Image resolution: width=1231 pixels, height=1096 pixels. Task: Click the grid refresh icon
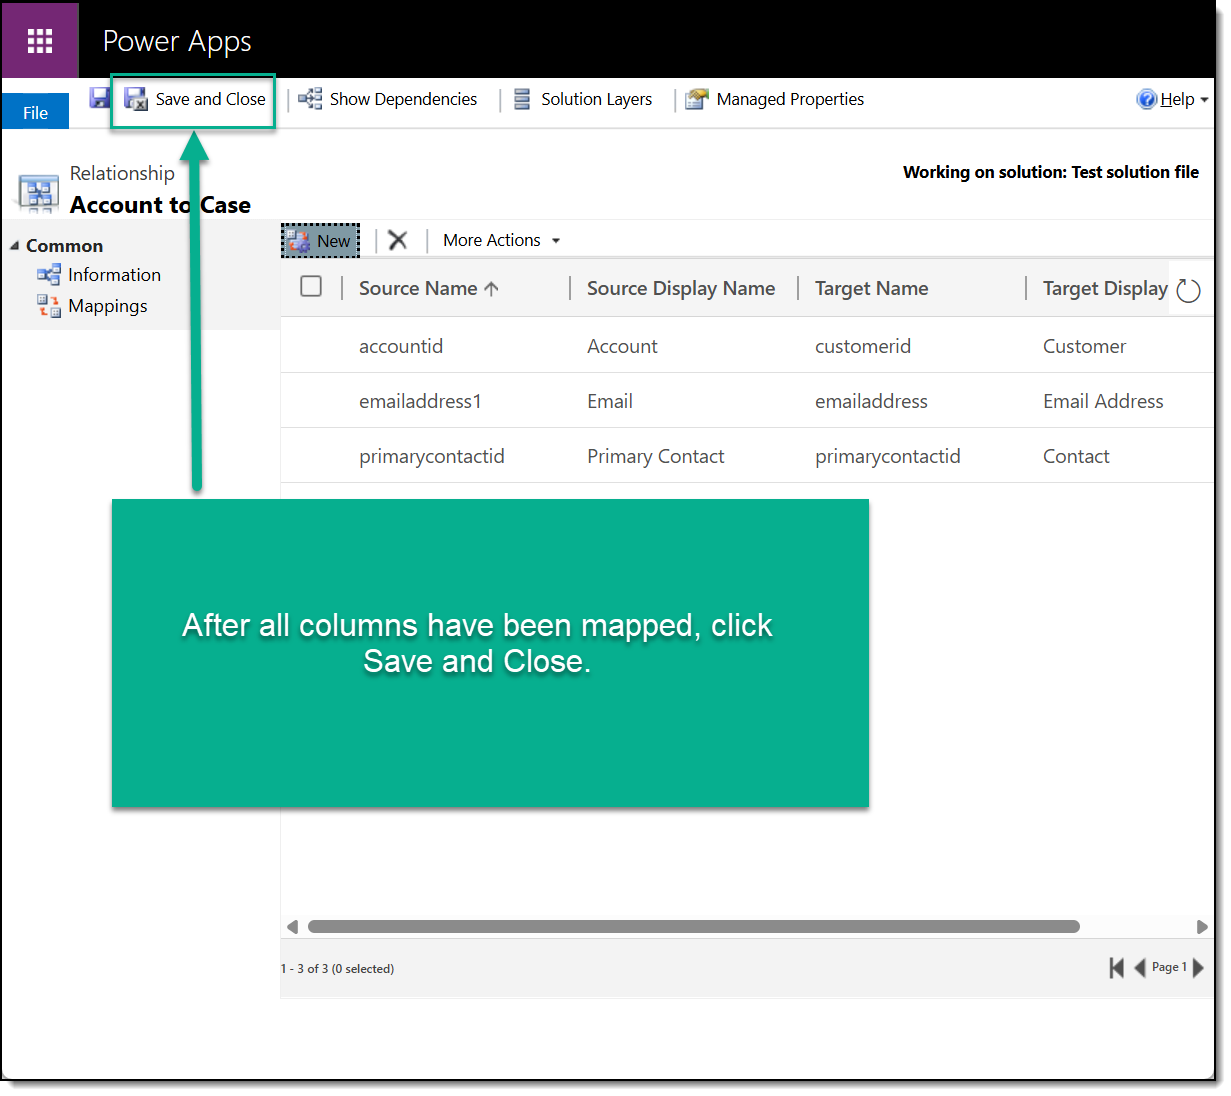coord(1188,290)
